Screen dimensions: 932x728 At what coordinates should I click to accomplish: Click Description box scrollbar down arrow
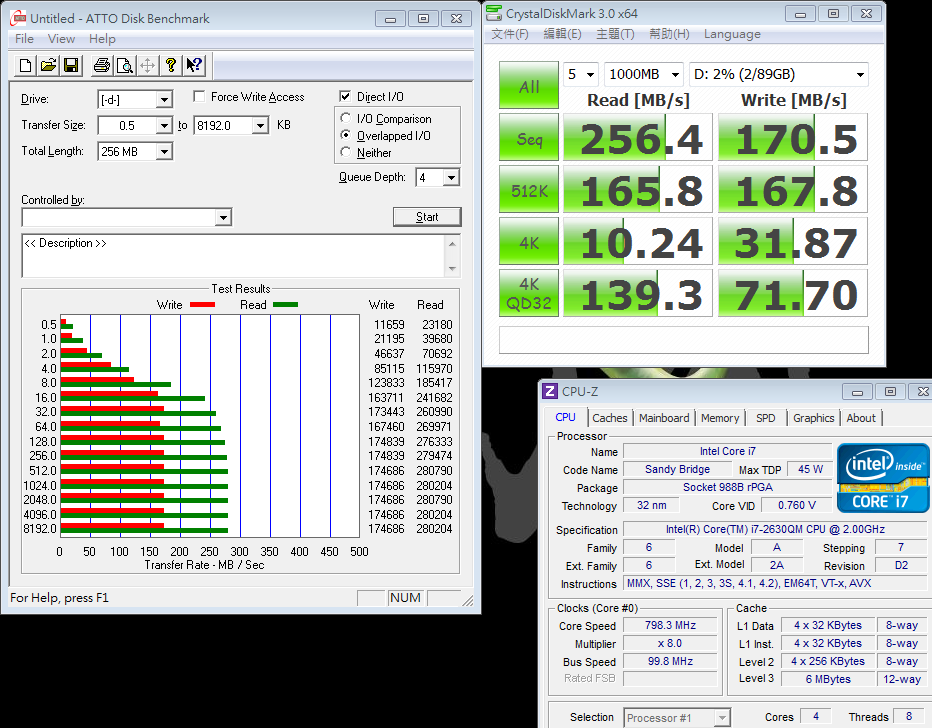[452, 269]
